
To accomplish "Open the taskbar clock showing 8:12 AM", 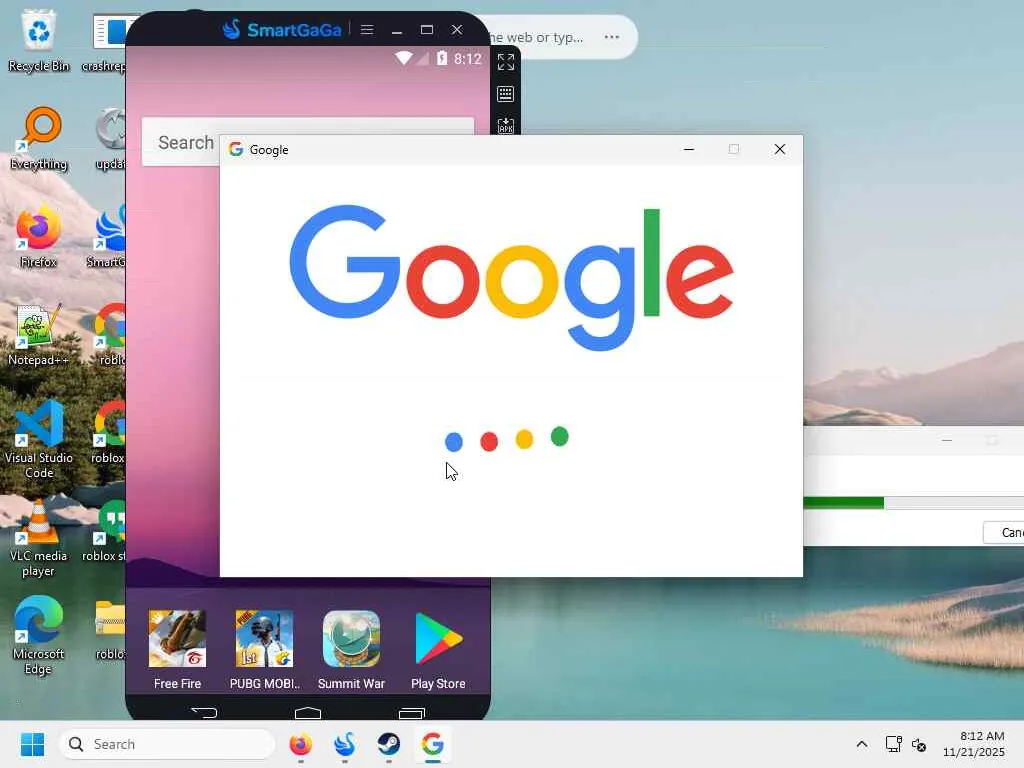I will (974, 744).
